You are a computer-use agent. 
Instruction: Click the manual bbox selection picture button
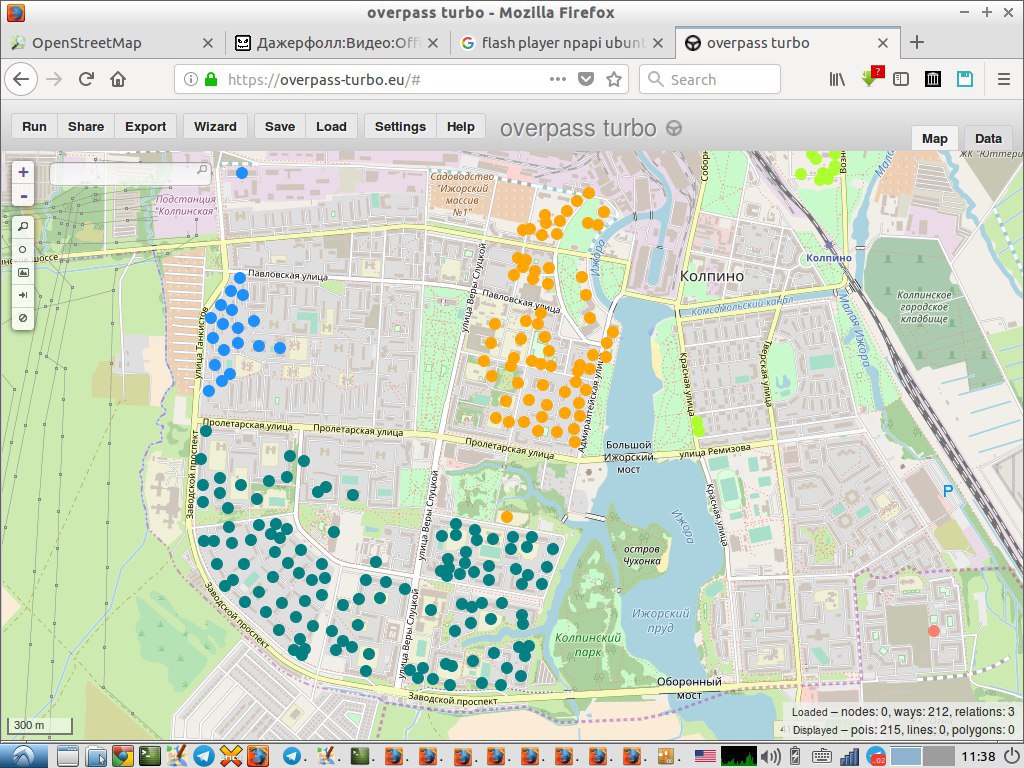point(23,272)
